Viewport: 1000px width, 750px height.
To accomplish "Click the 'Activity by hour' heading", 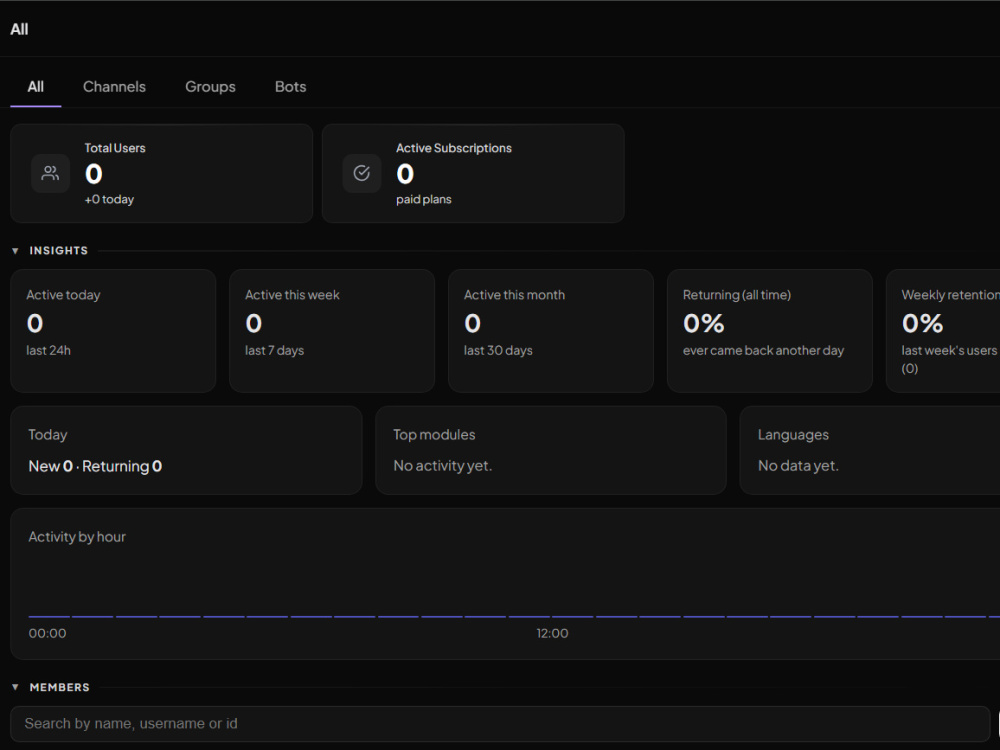I will [x=77, y=537].
